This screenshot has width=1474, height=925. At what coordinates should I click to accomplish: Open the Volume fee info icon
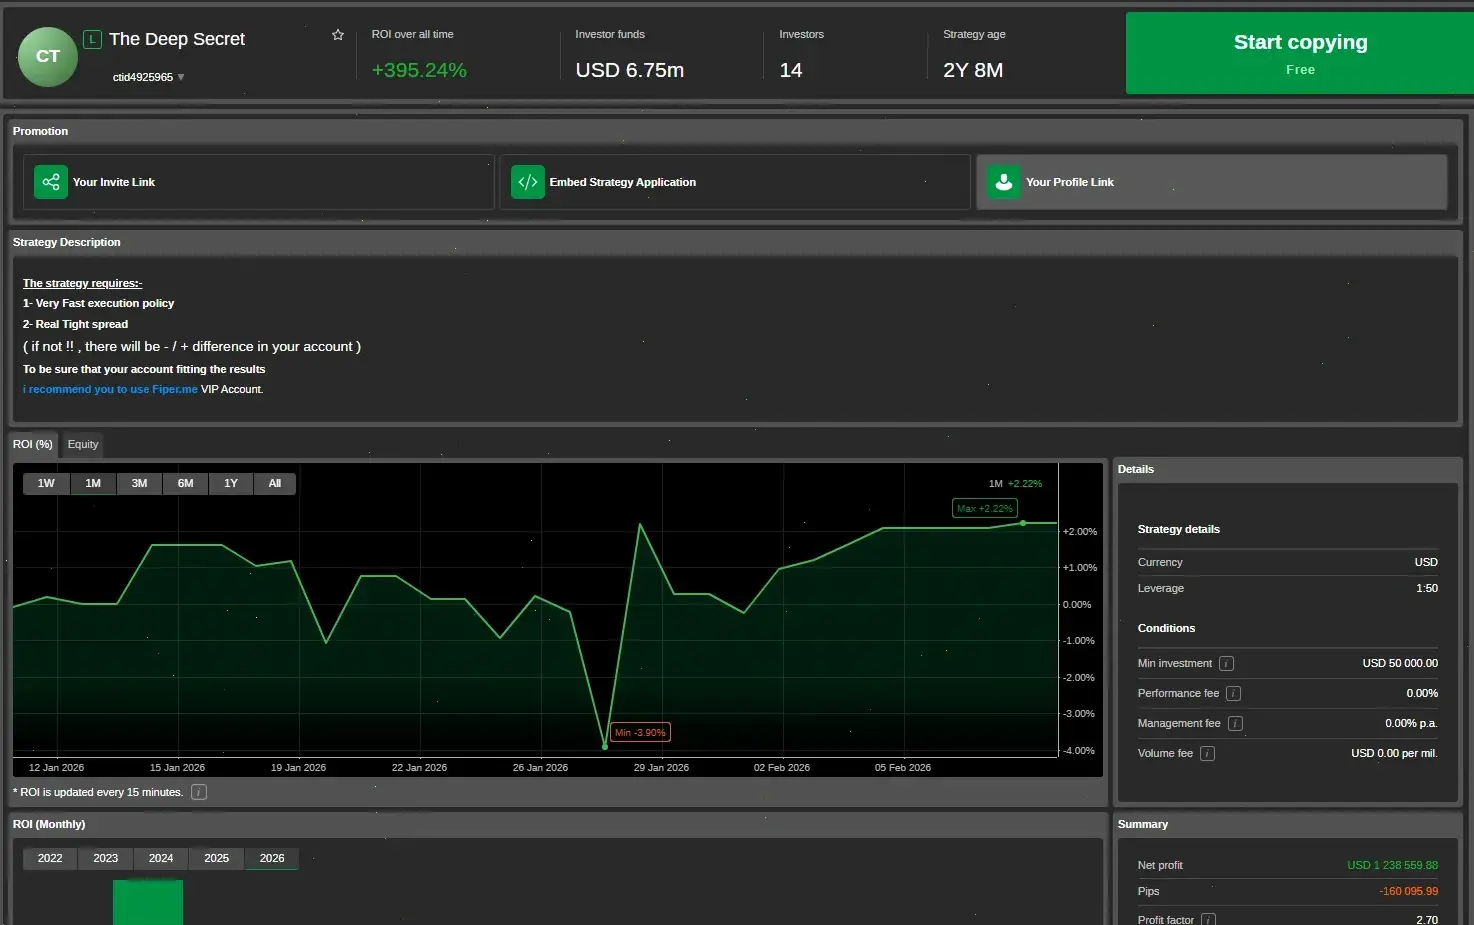[1209, 753]
